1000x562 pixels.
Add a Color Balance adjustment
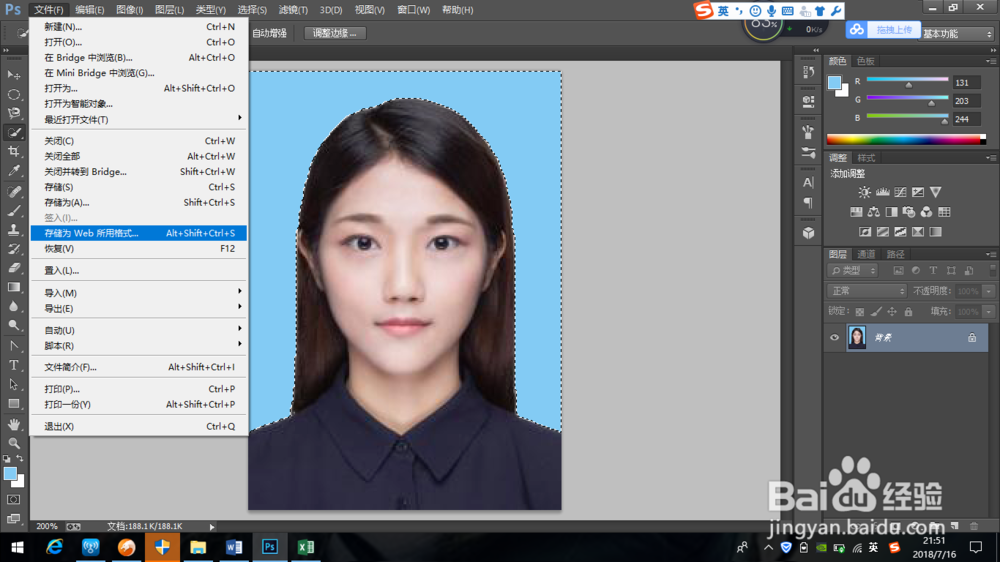874,212
